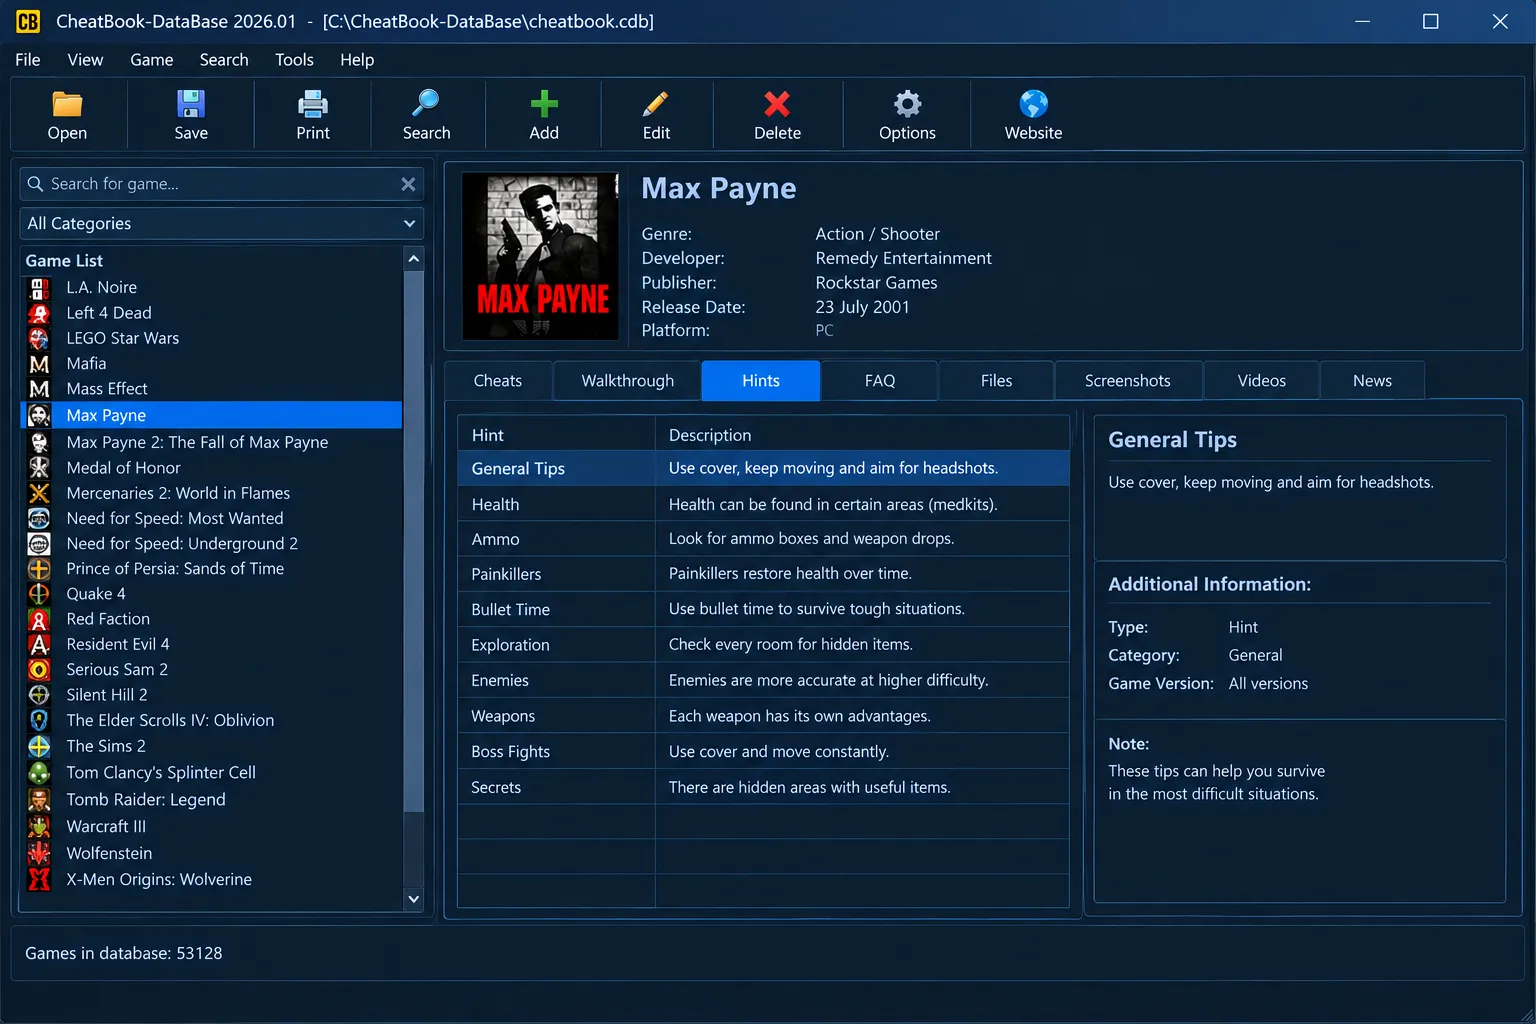
Task: Open the File menu
Action: coord(28,60)
